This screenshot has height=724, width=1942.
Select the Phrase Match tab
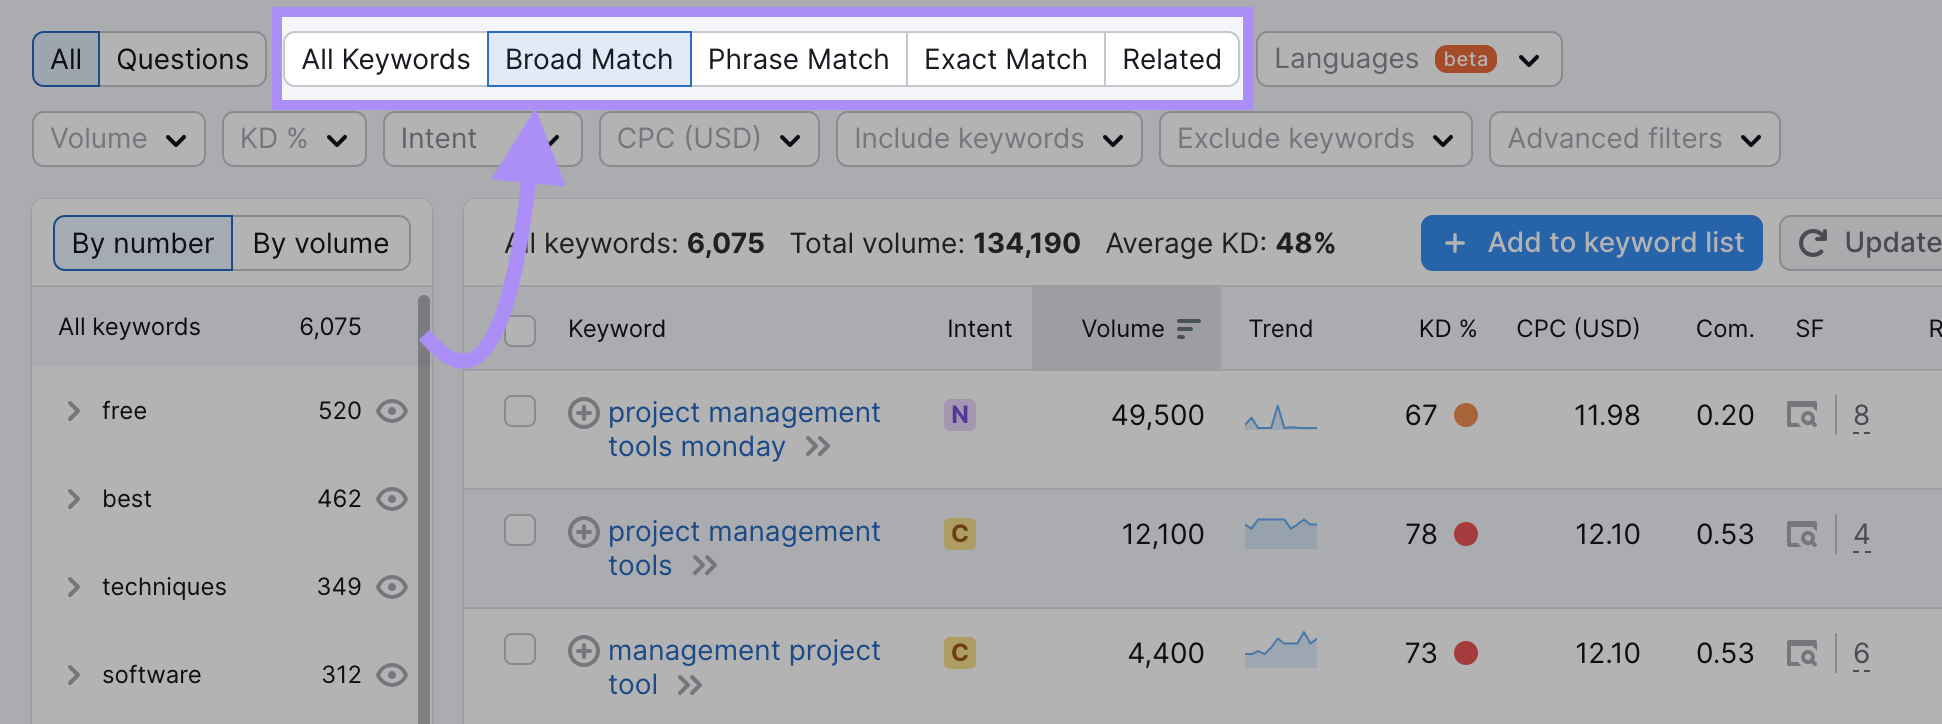798,59
